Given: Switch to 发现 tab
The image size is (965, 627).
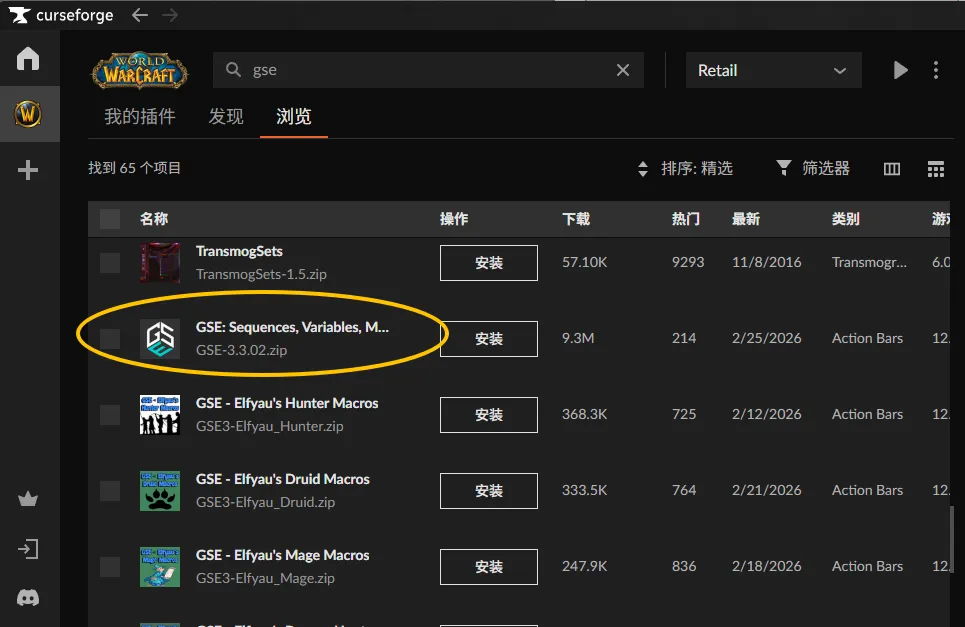Looking at the screenshot, I should pyautogui.click(x=226, y=116).
